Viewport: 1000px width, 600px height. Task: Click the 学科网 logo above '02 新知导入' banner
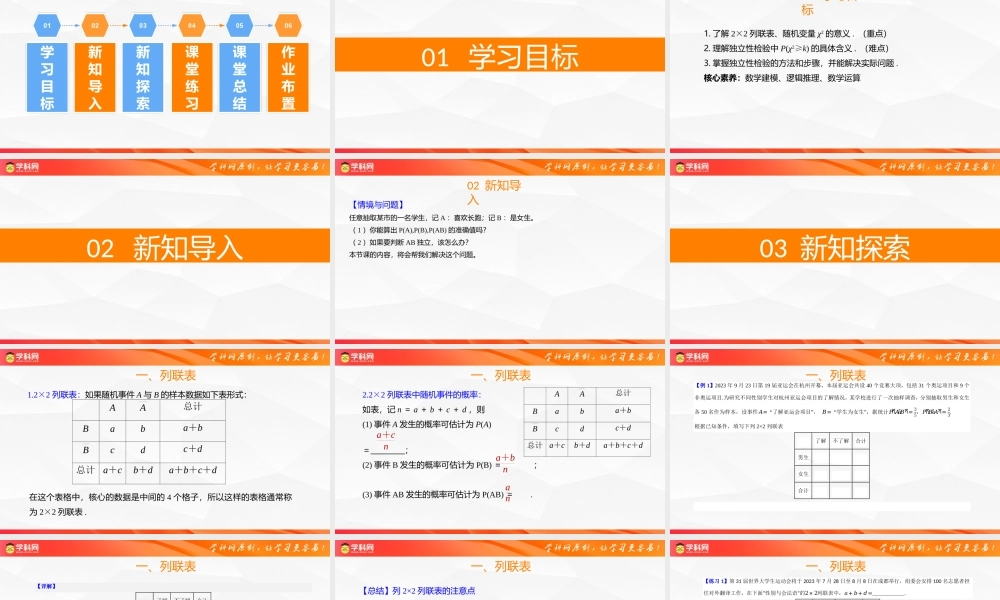(x=22, y=167)
